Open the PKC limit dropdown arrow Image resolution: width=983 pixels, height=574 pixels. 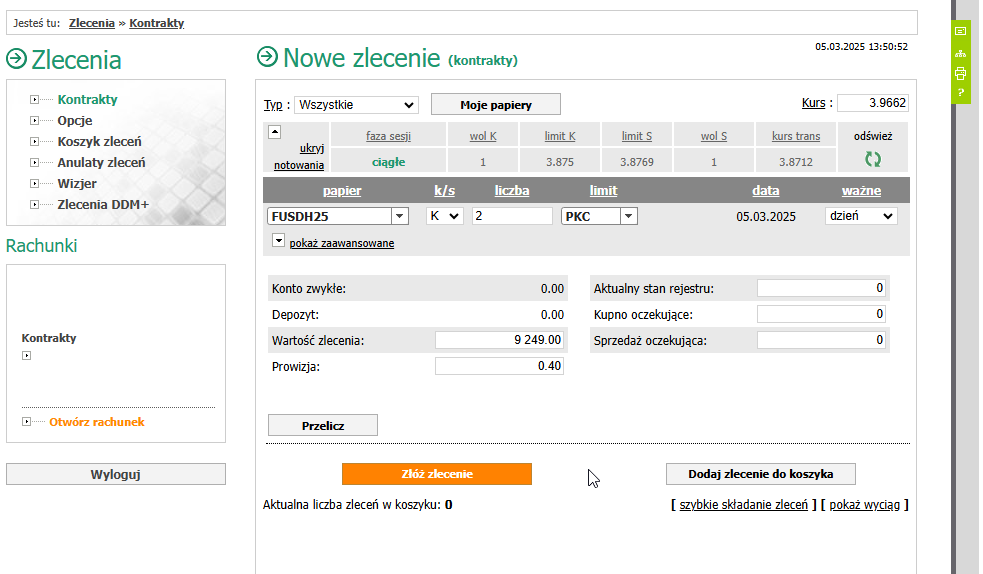(x=629, y=216)
